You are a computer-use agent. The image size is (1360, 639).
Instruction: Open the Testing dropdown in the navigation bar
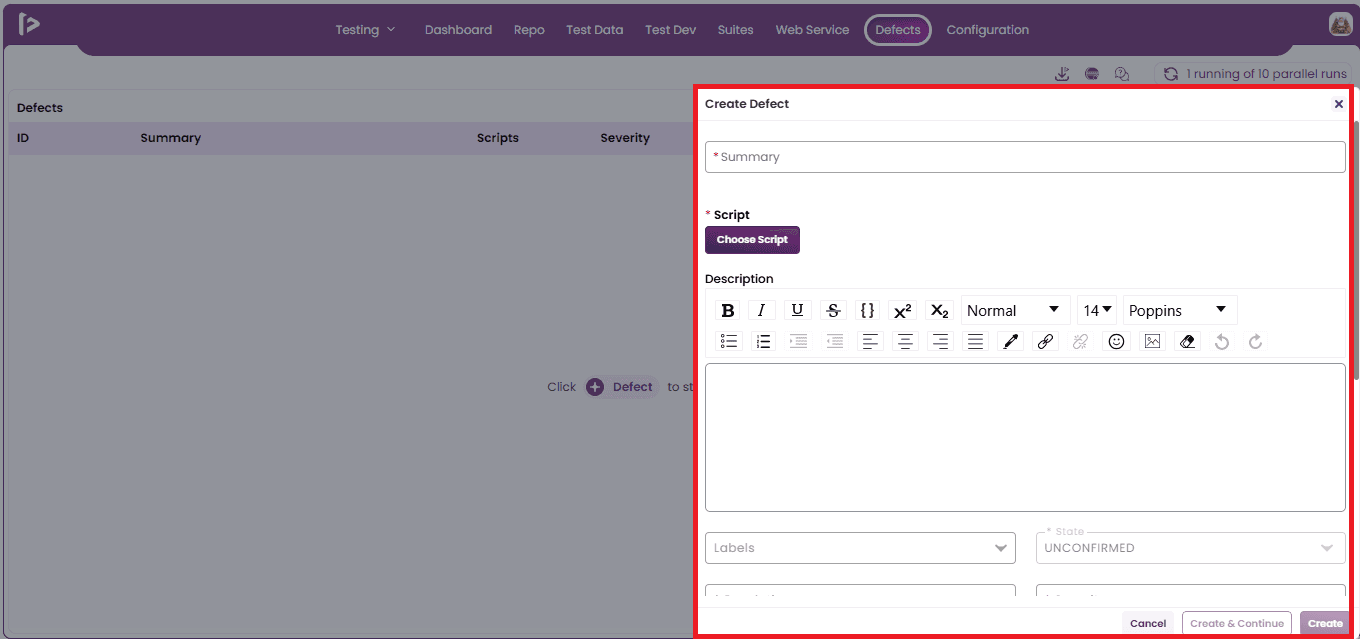click(366, 30)
